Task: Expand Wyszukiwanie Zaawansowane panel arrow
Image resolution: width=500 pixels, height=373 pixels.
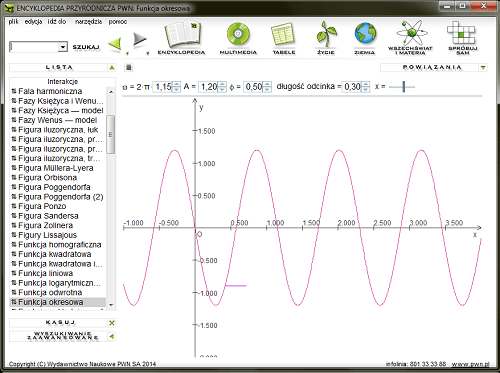Action: (x=112, y=336)
